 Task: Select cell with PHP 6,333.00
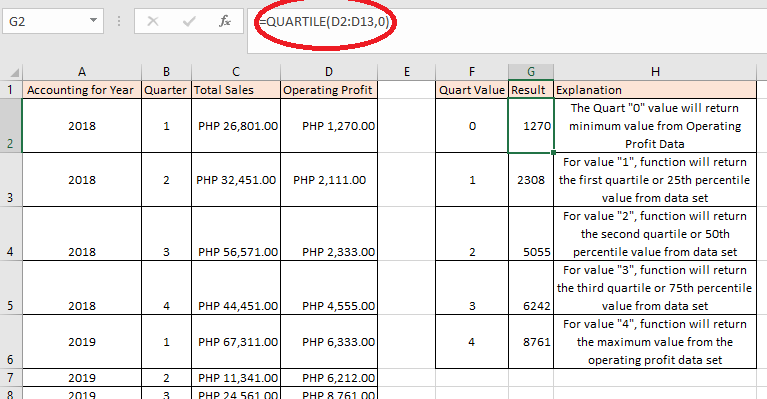pos(329,341)
